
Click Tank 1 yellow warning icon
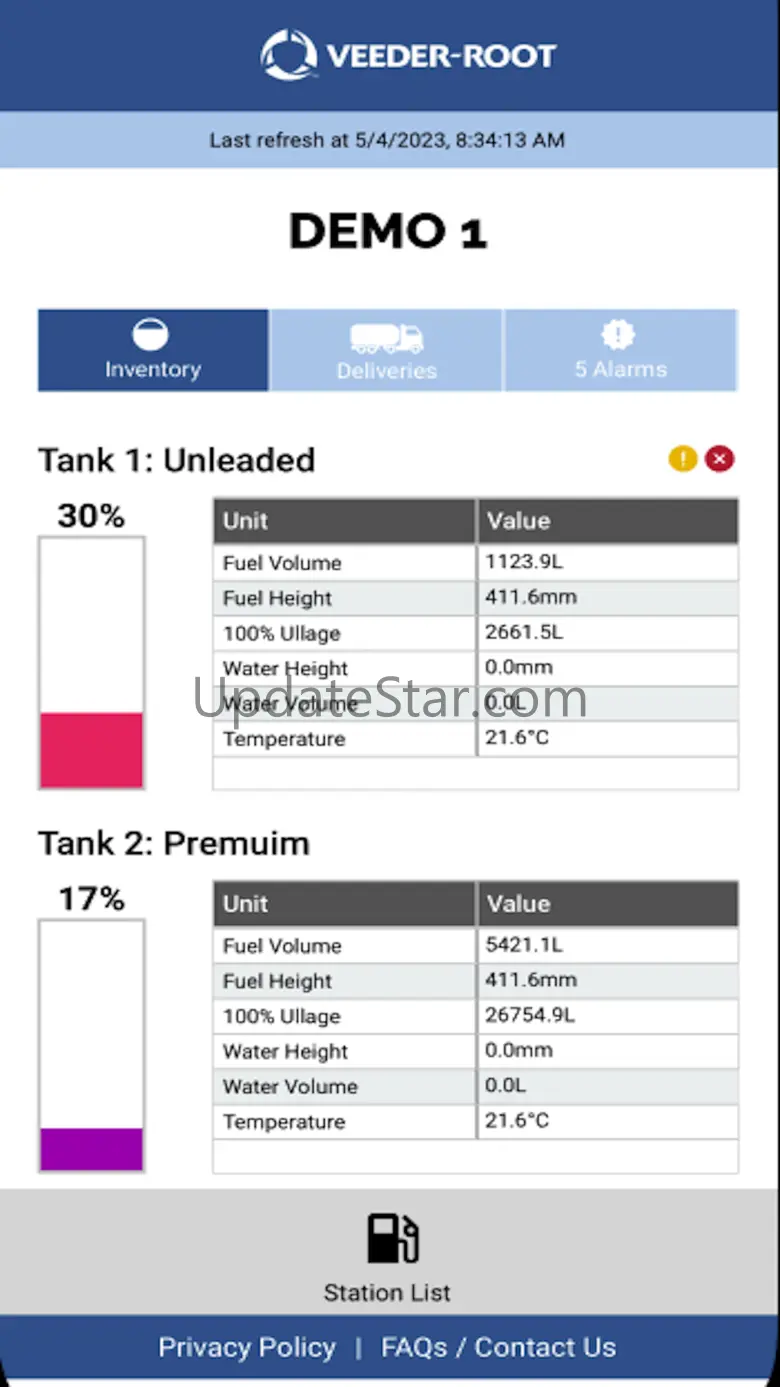(683, 459)
